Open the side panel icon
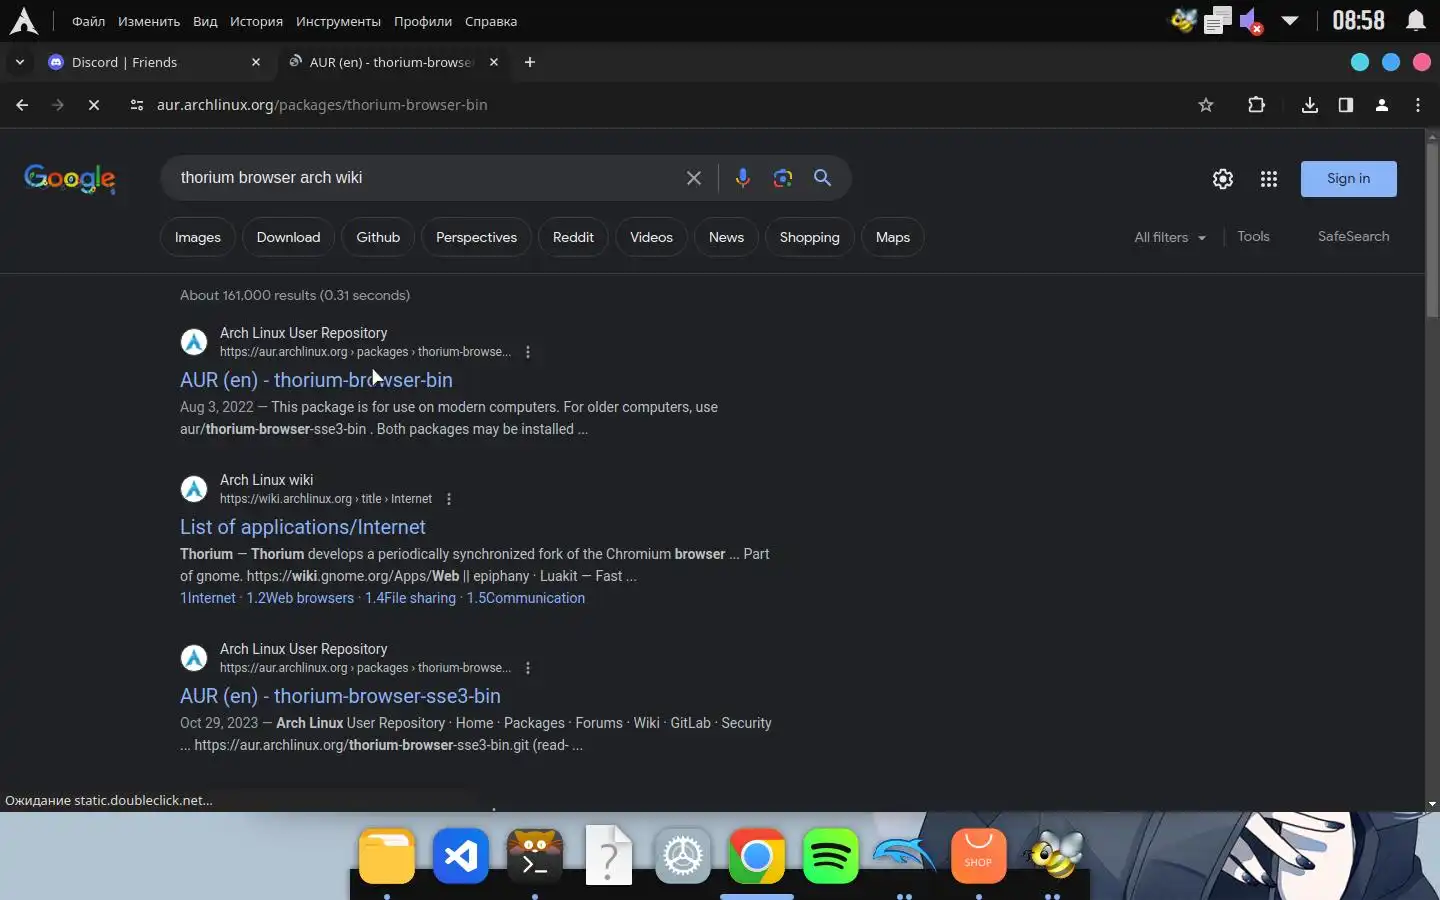Screen dimensions: 1440x900 1346,105
